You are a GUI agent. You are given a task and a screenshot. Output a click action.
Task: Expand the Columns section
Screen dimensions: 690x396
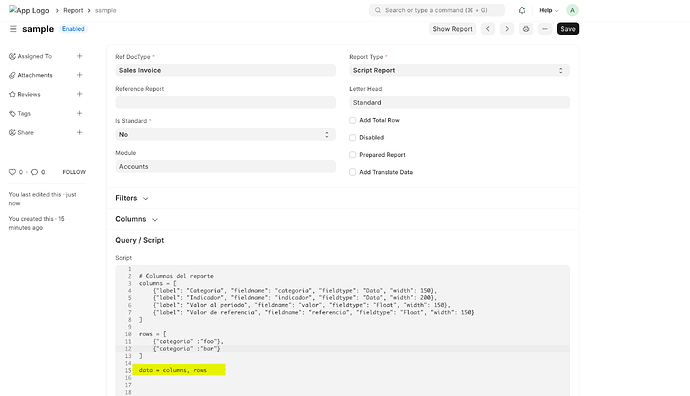tap(136, 219)
